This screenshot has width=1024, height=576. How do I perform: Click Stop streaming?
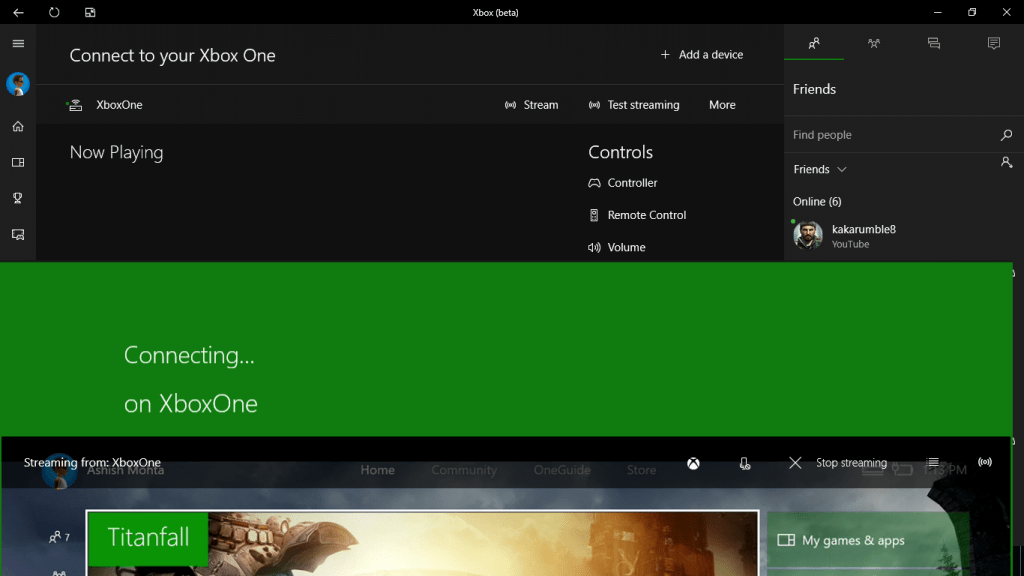tap(851, 463)
